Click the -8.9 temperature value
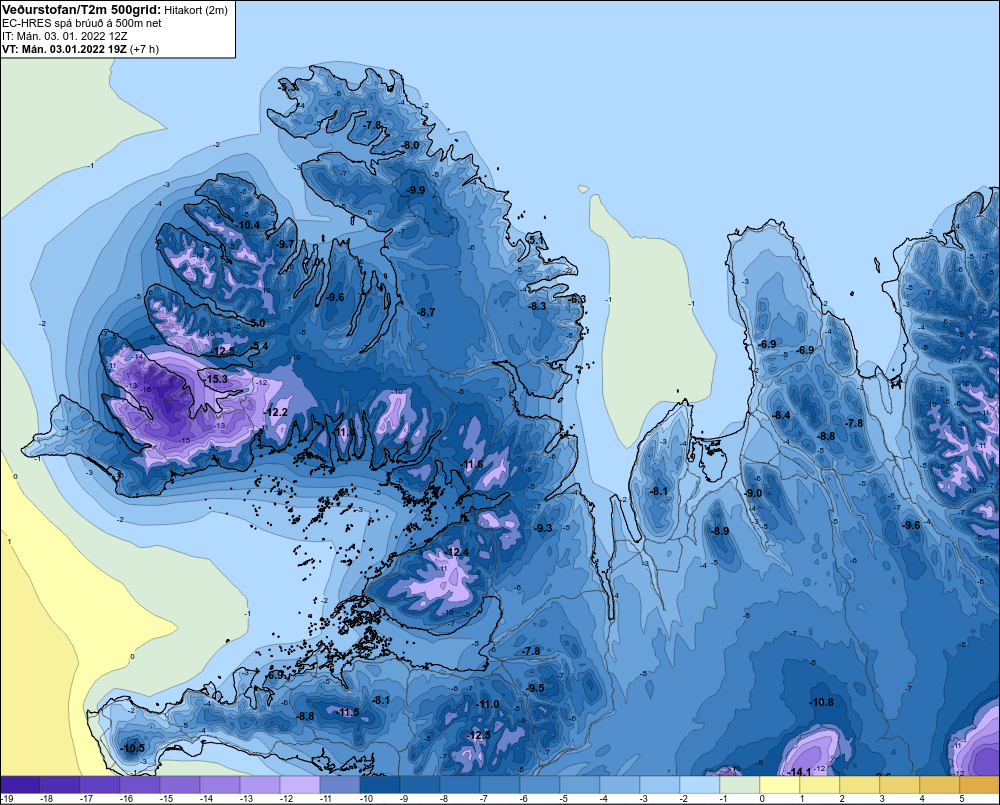The image size is (1000, 805). 720,531
